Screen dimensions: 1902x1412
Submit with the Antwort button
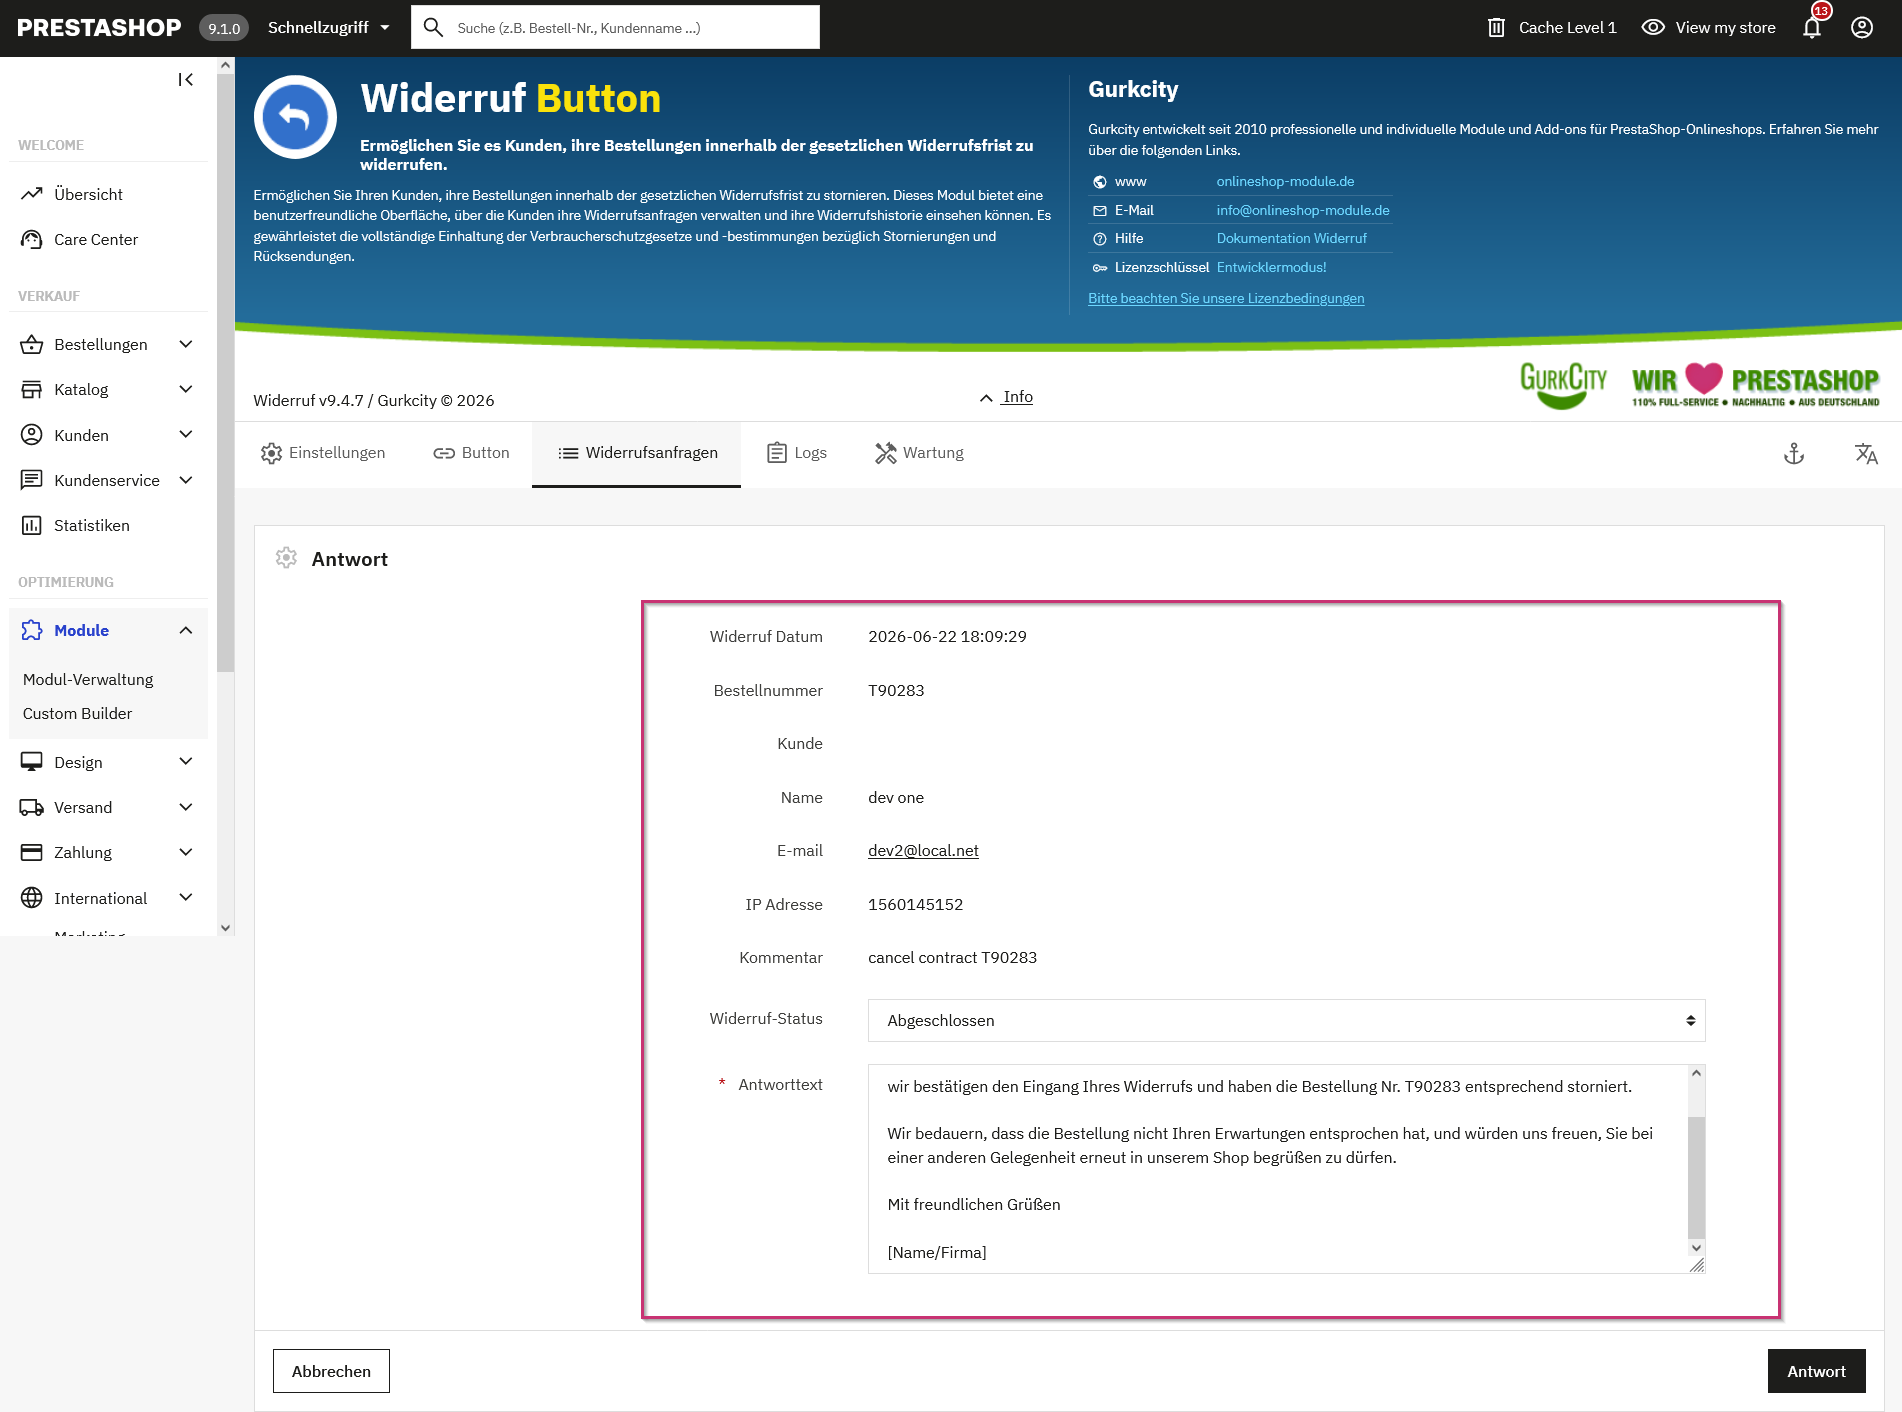(1816, 1371)
